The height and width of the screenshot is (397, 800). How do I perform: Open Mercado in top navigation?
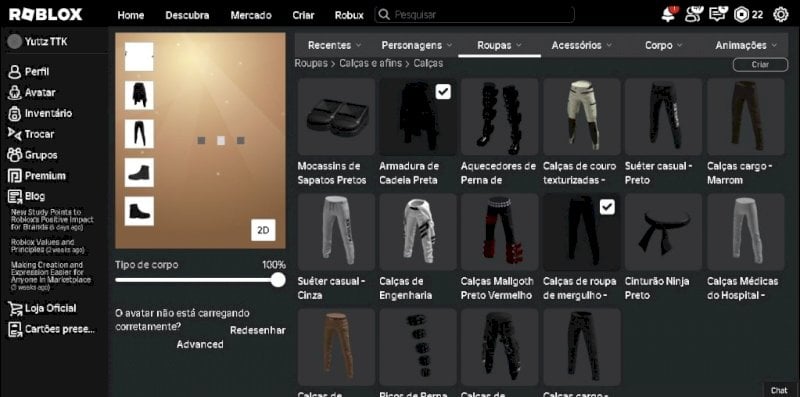(x=251, y=15)
